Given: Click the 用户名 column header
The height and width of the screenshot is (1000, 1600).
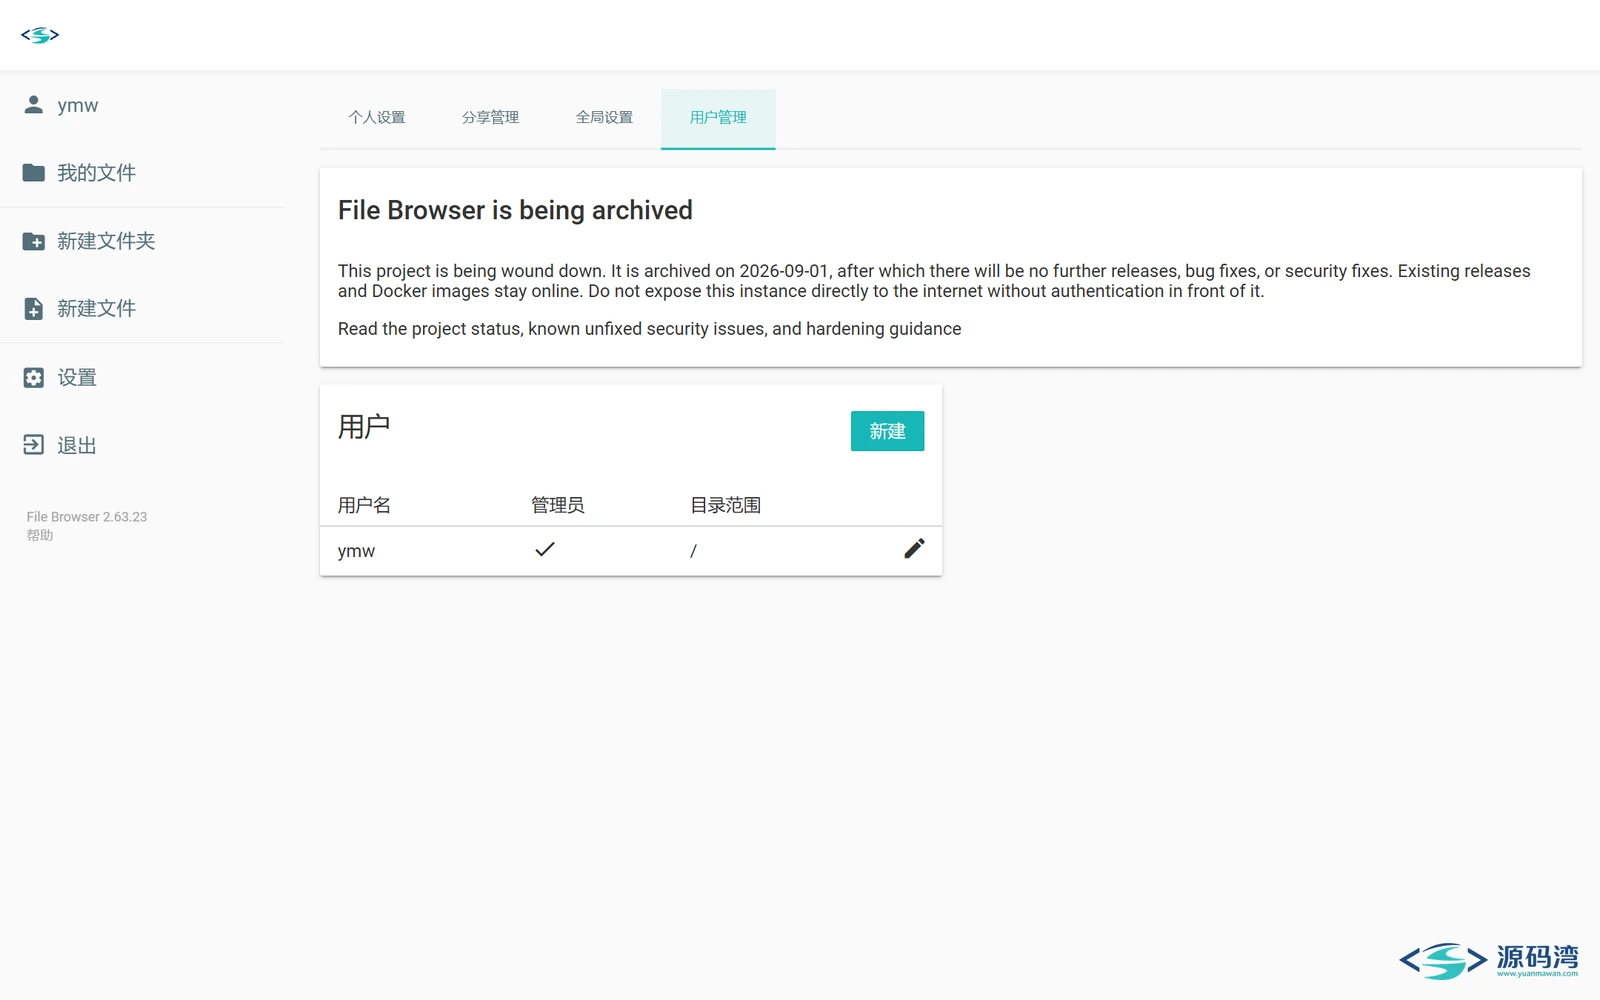Looking at the screenshot, I should [x=364, y=505].
